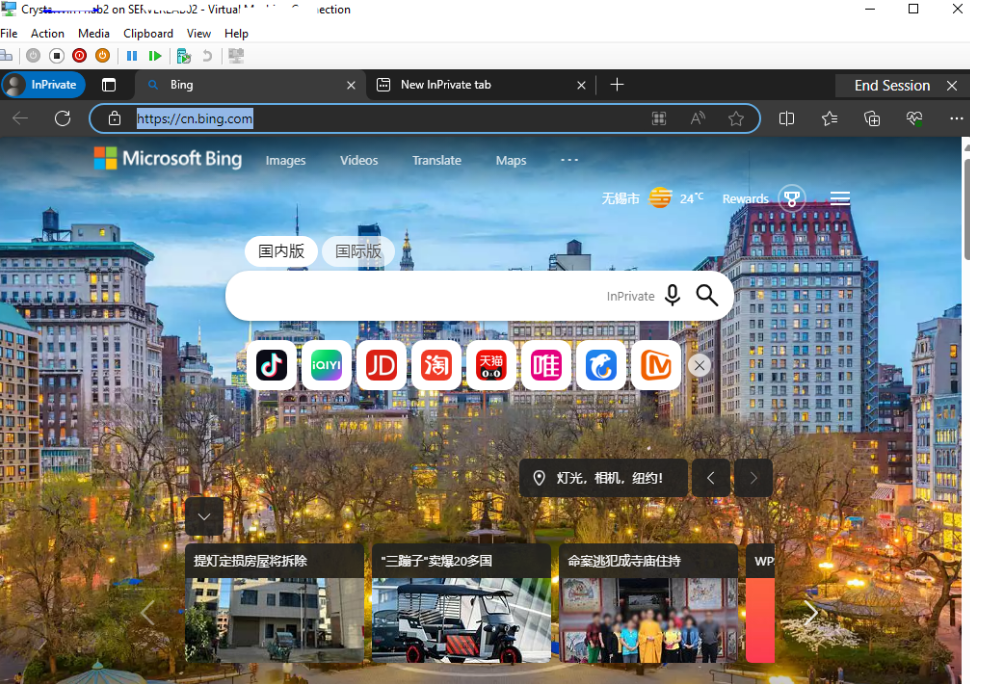
Task: Open the Bing Videos link
Action: [x=359, y=160]
